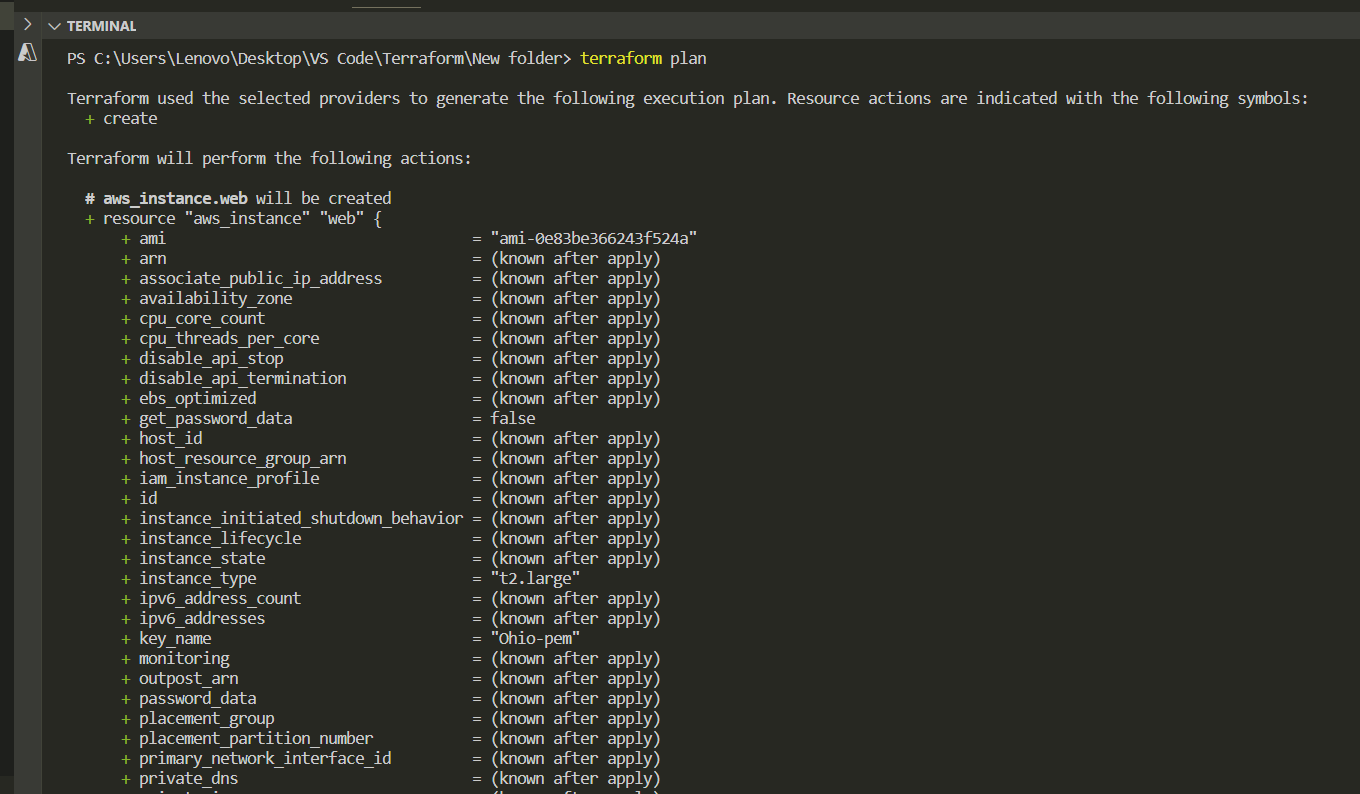Click the 'host_resource_group_arn' attribute
1360x794 pixels.
tap(242, 458)
